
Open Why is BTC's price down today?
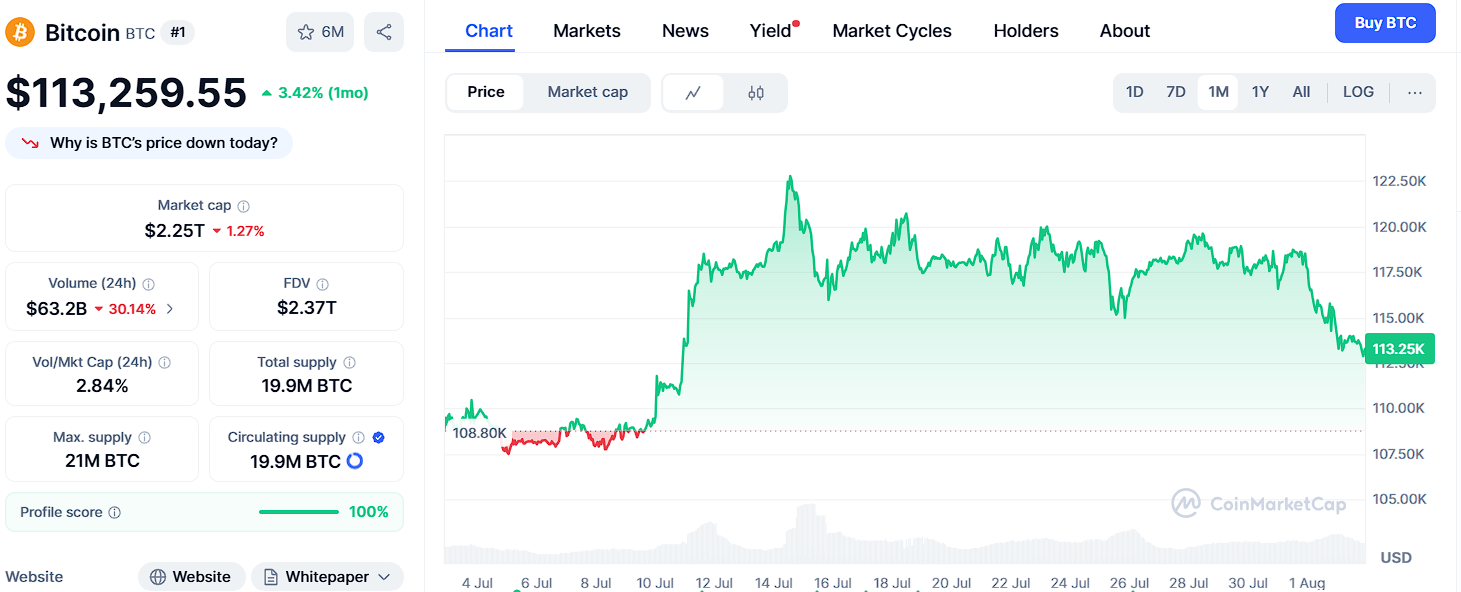pyautogui.click(x=149, y=143)
